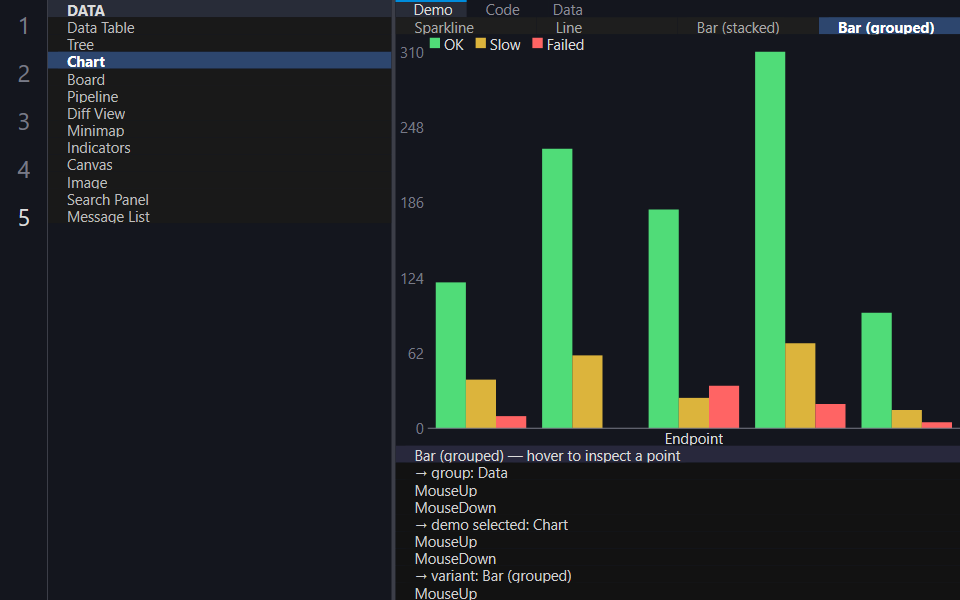Open the Tree demo
The width and height of the screenshot is (960, 600).
coord(219,45)
